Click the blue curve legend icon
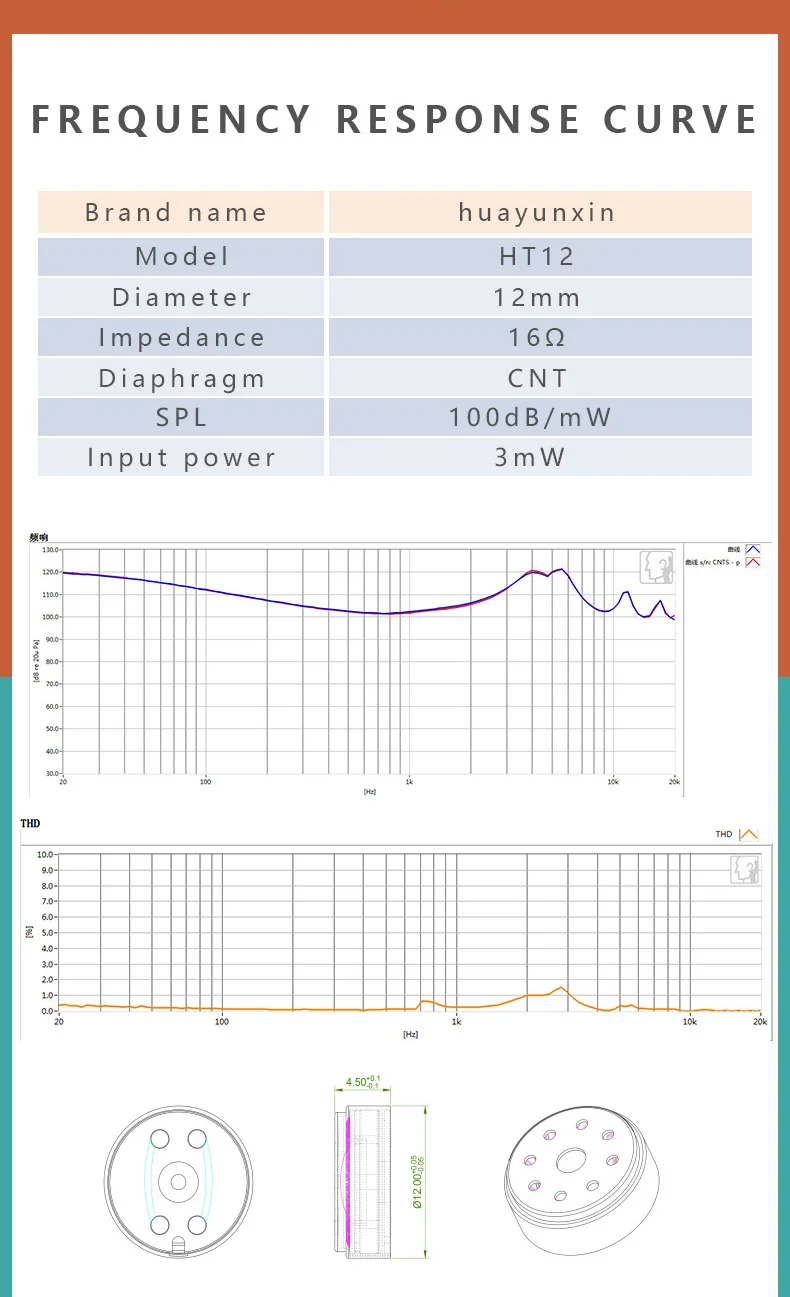Image resolution: width=790 pixels, height=1297 pixels. click(x=753, y=549)
